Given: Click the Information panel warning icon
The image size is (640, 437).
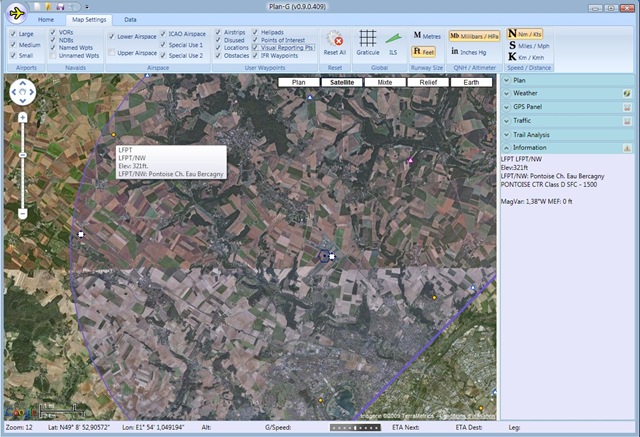Looking at the screenshot, I should coord(627,148).
